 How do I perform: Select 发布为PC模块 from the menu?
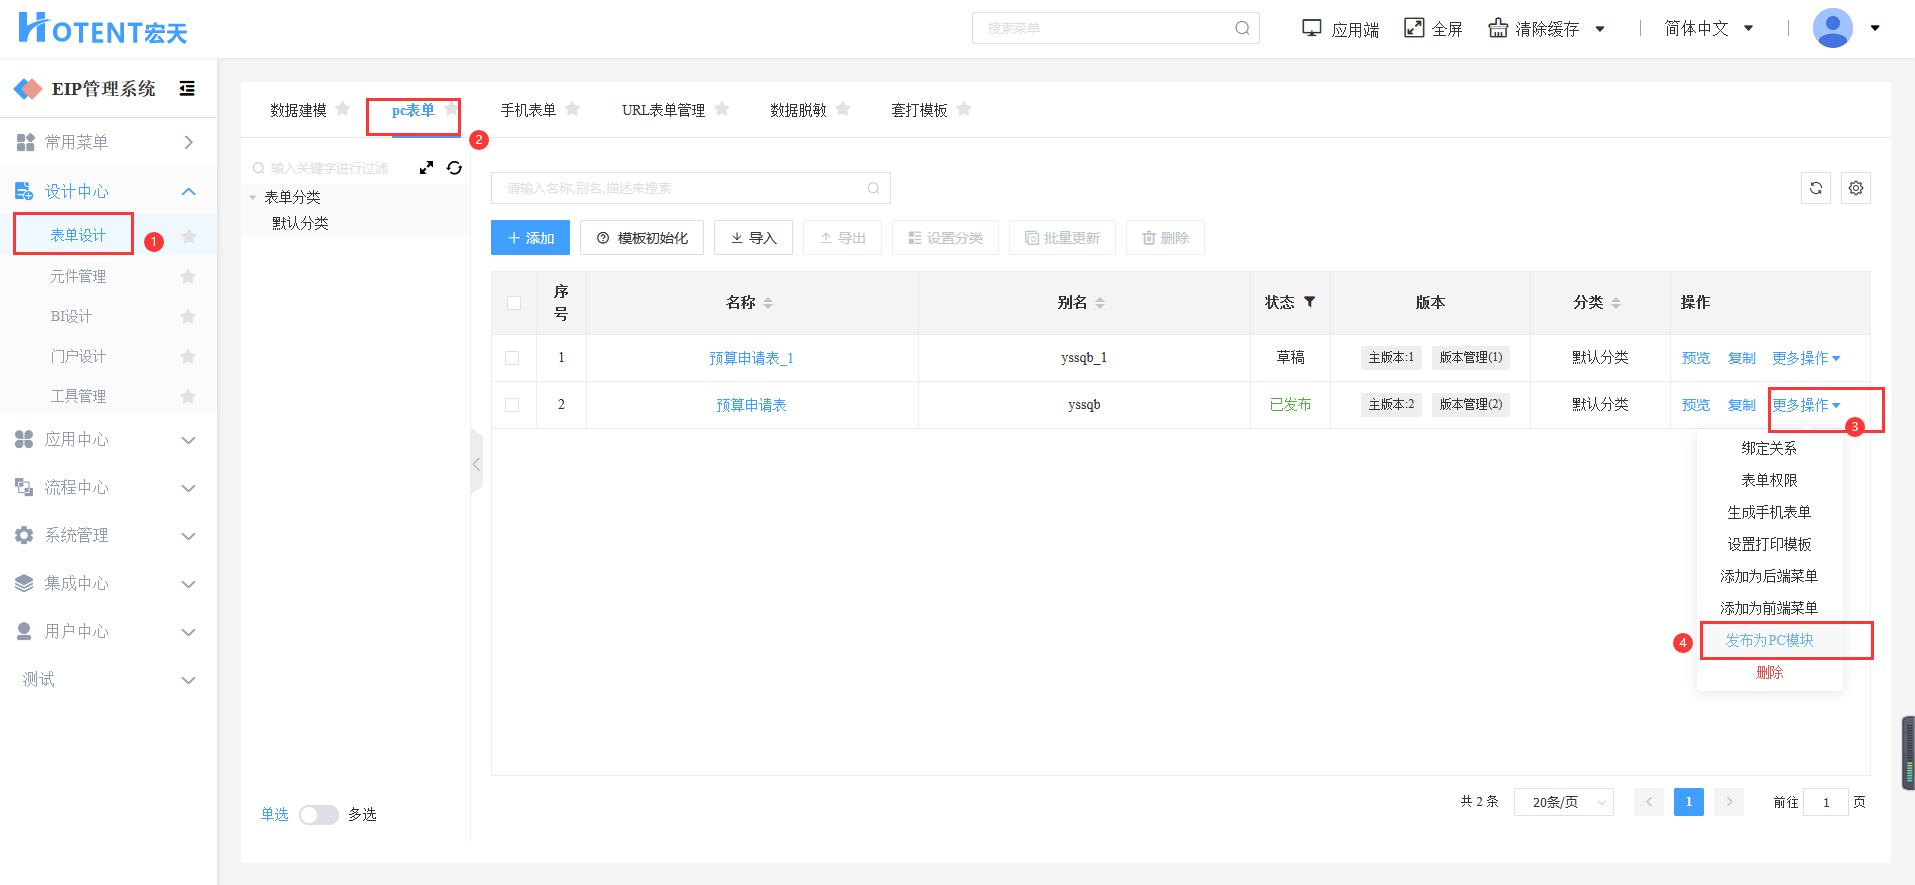pyautogui.click(x=1769, y=640)
